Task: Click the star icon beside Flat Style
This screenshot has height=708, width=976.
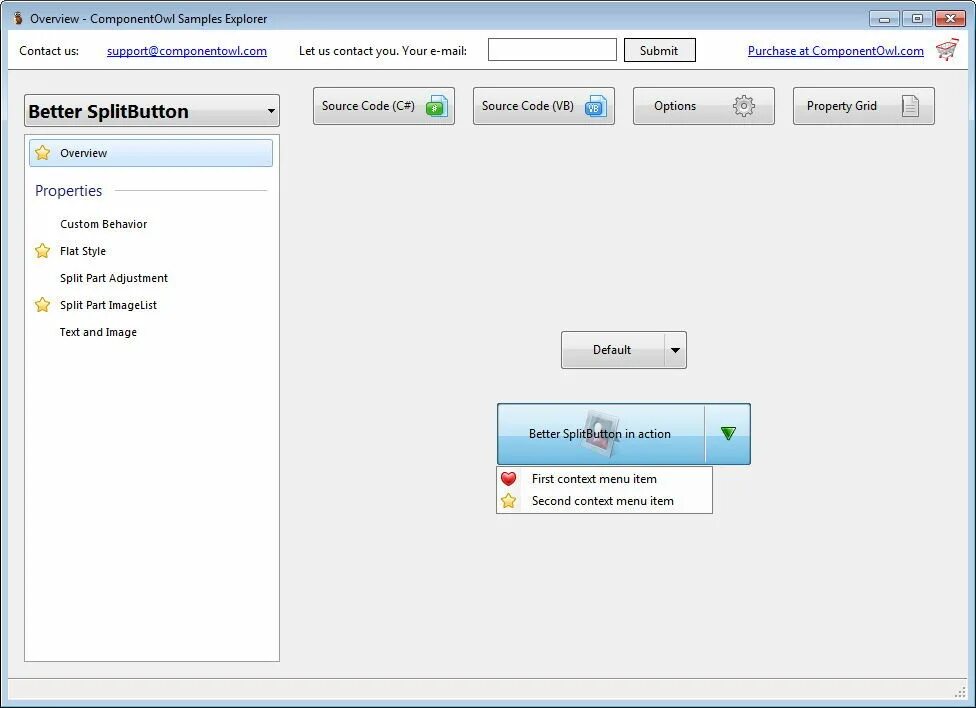Action: pos(42,250)
